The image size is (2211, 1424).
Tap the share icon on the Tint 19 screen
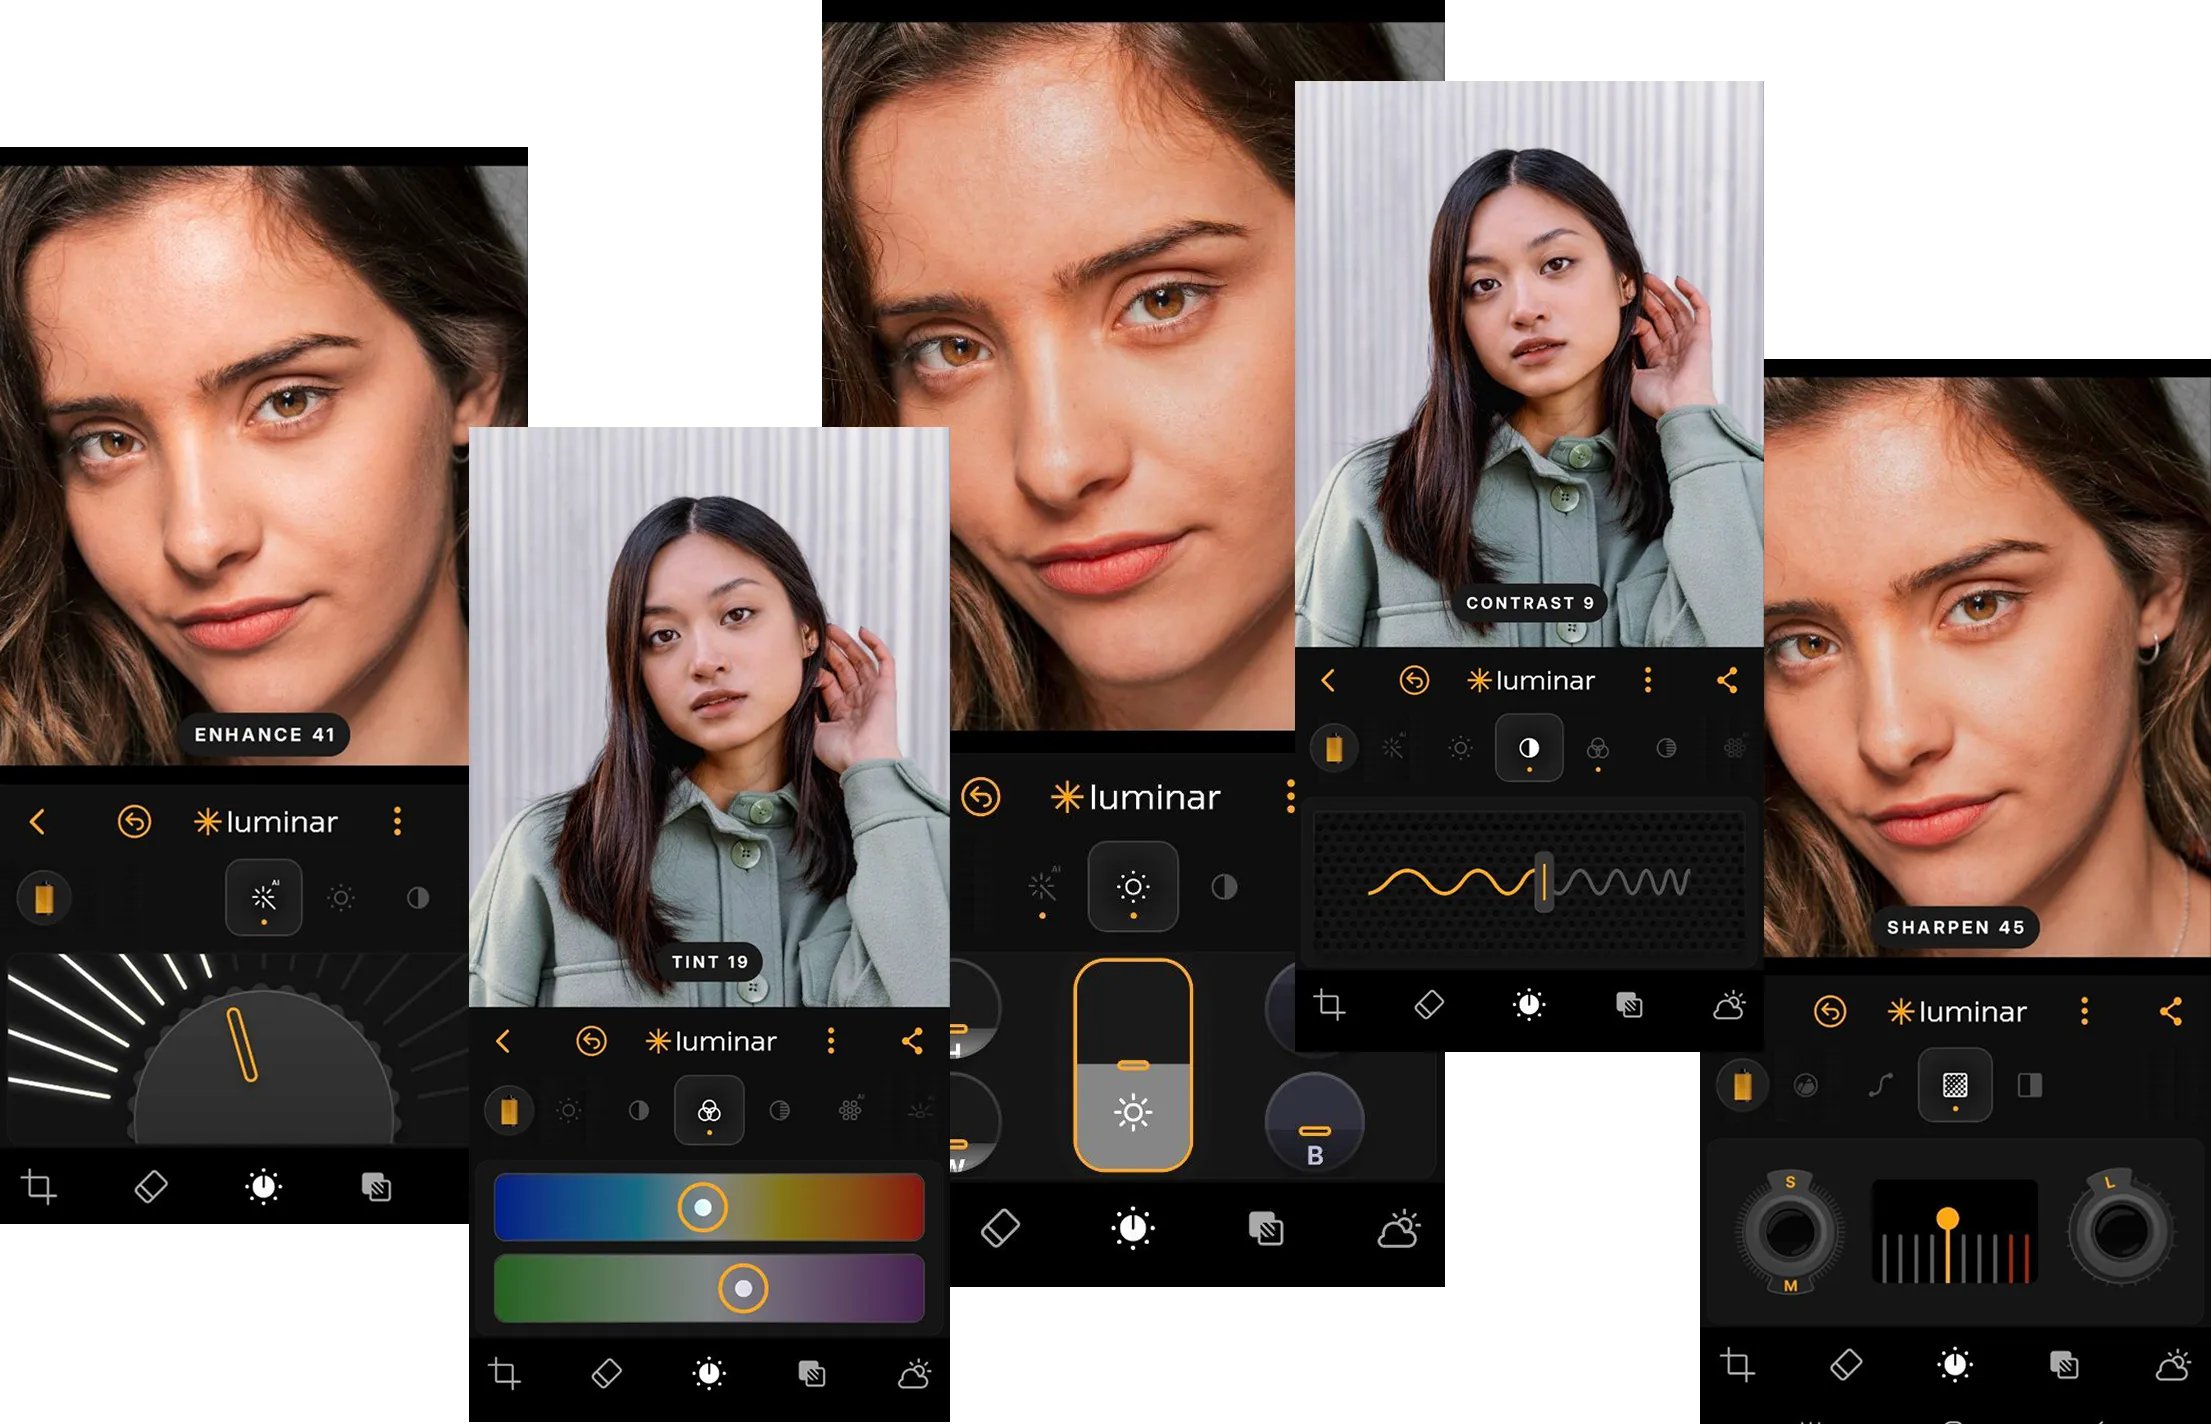pyautogui.click(x=912, y=1041)
